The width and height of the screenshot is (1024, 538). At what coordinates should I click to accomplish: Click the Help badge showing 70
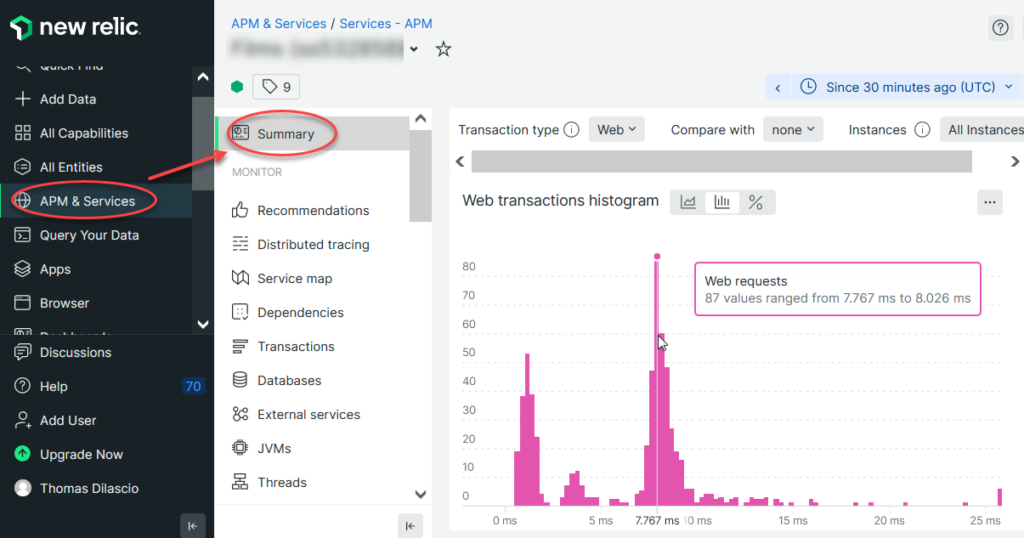(x=193, y=387)
